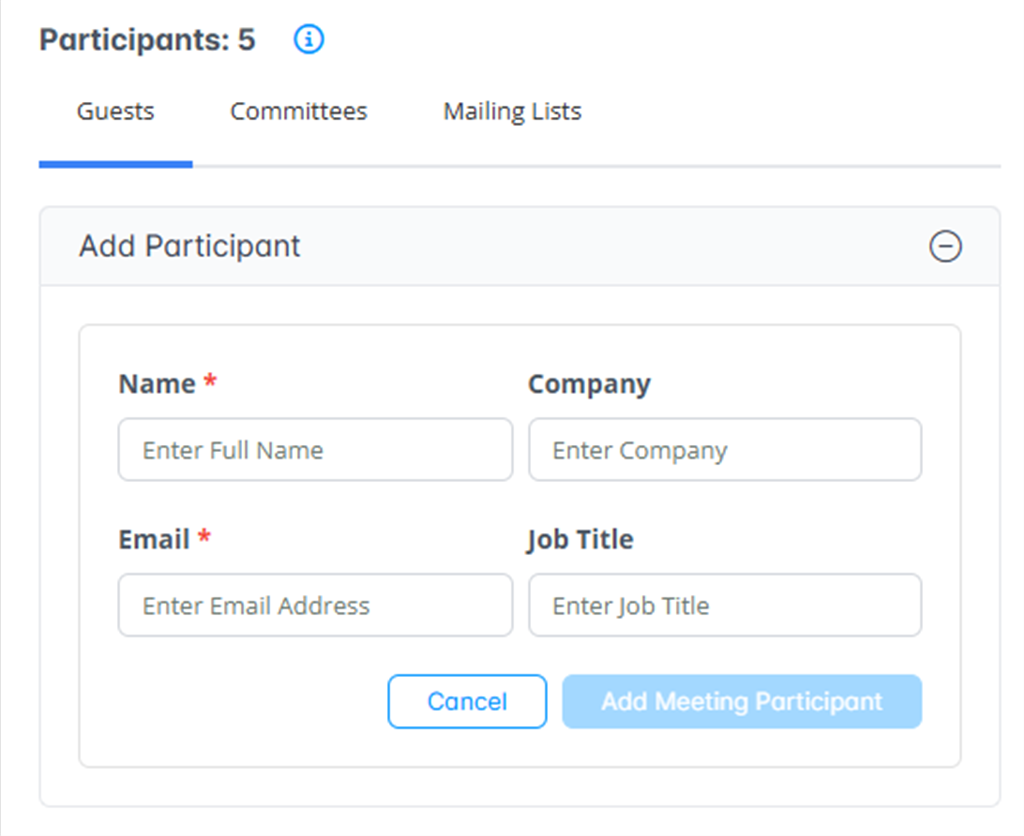This screenshot has width=1024, height=836.
Task: Click the Enter Full Name field
Action: (315, 450)
